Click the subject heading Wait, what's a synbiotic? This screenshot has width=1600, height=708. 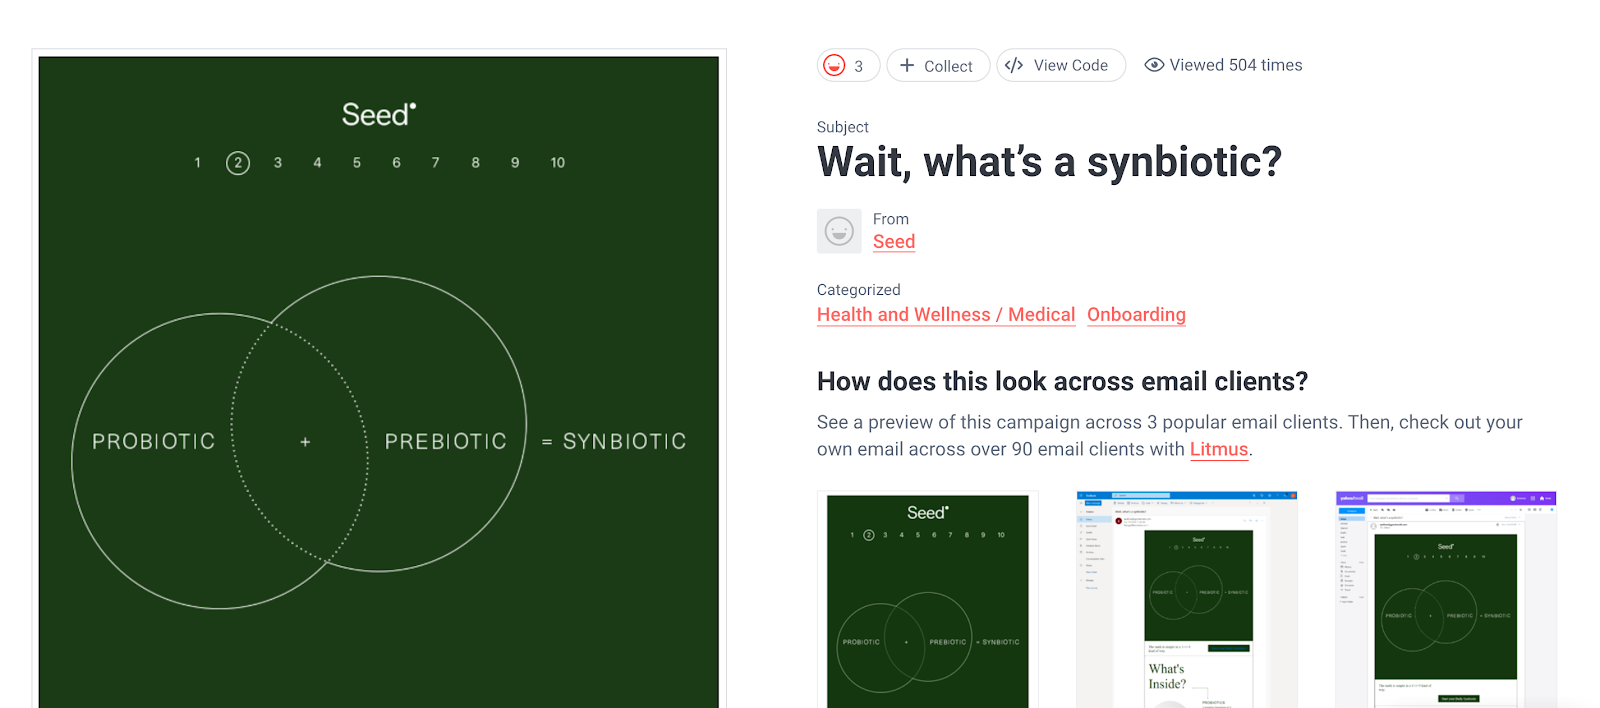[1049, 162]
